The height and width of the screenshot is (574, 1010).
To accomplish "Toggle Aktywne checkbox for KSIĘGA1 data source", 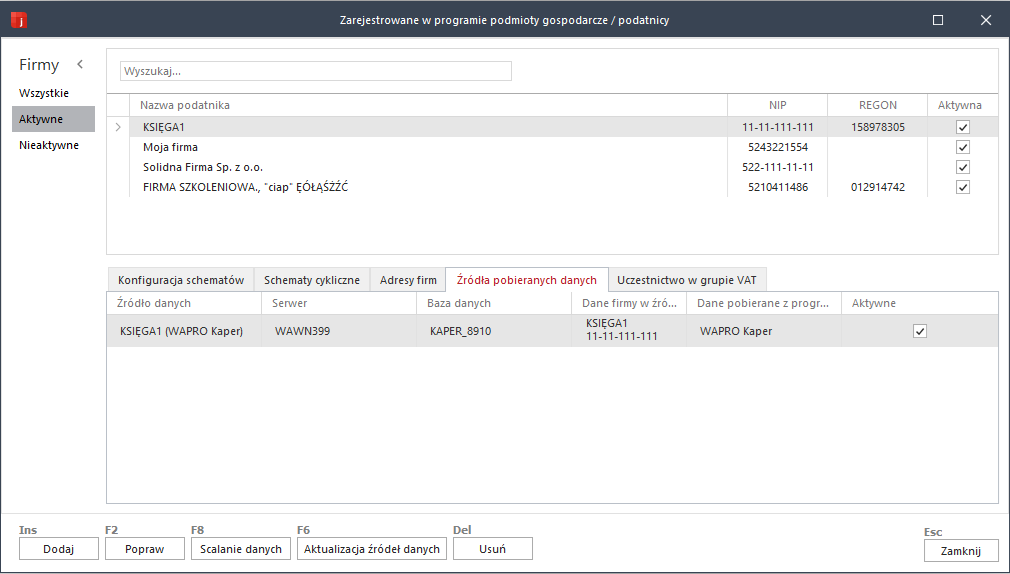I will pyautogui.click(x=920, y=331).
